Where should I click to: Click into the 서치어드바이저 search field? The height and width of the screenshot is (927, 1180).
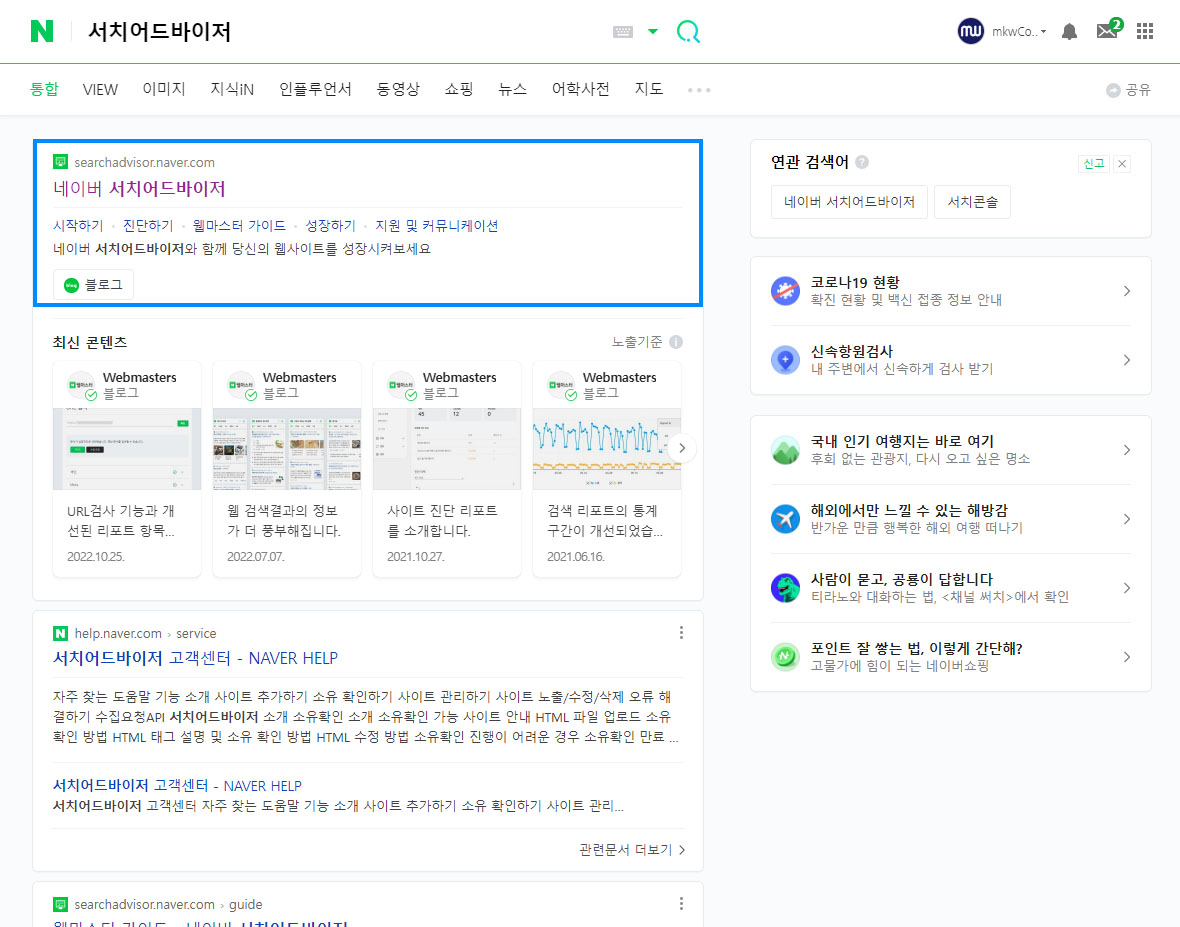click(x=339, y=31)
